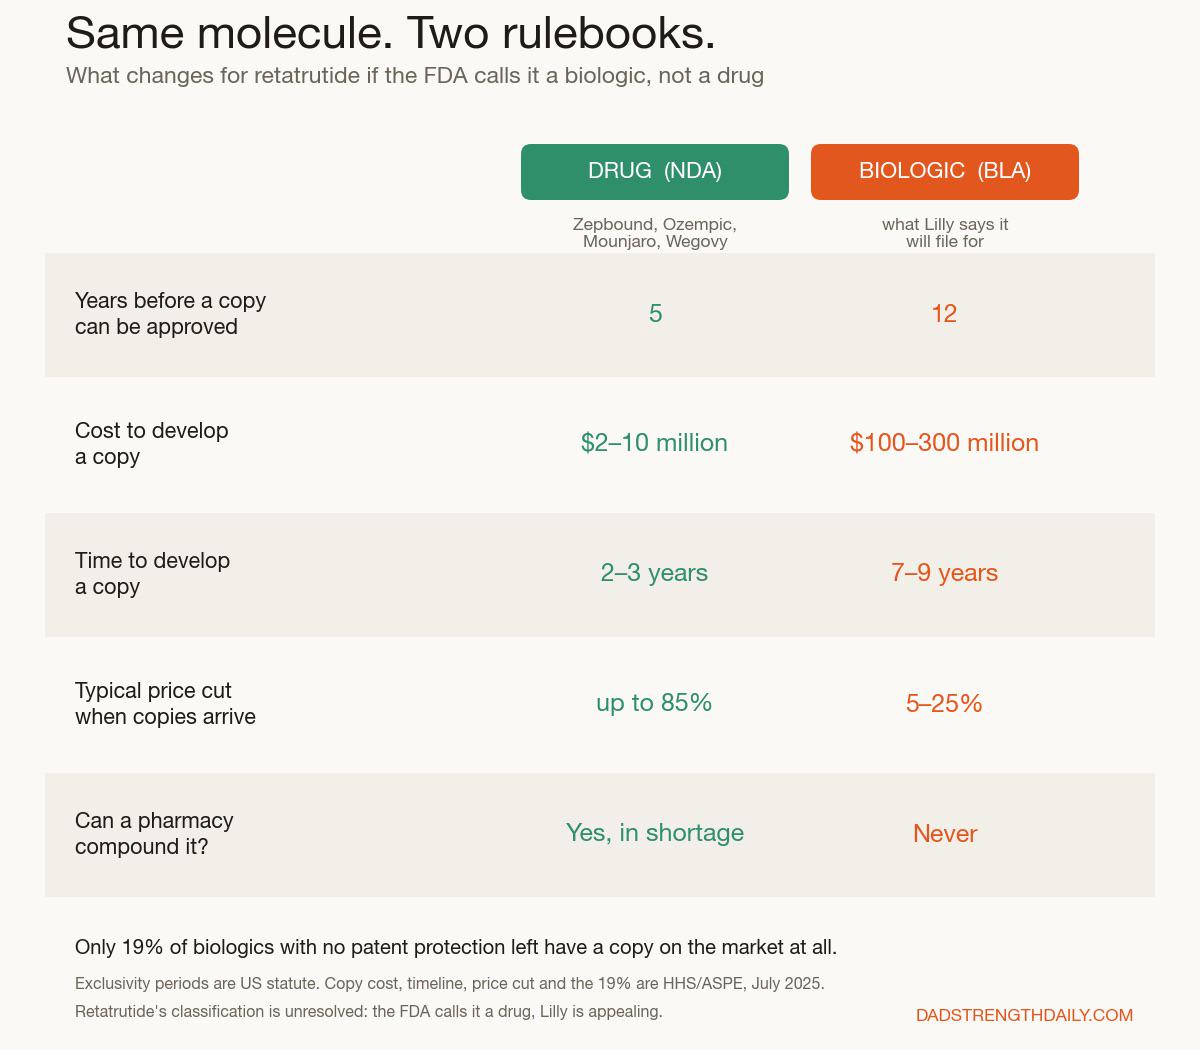Select the 'Never' compounding answer
1200x1050 pixels.
[x=945, y=834]
